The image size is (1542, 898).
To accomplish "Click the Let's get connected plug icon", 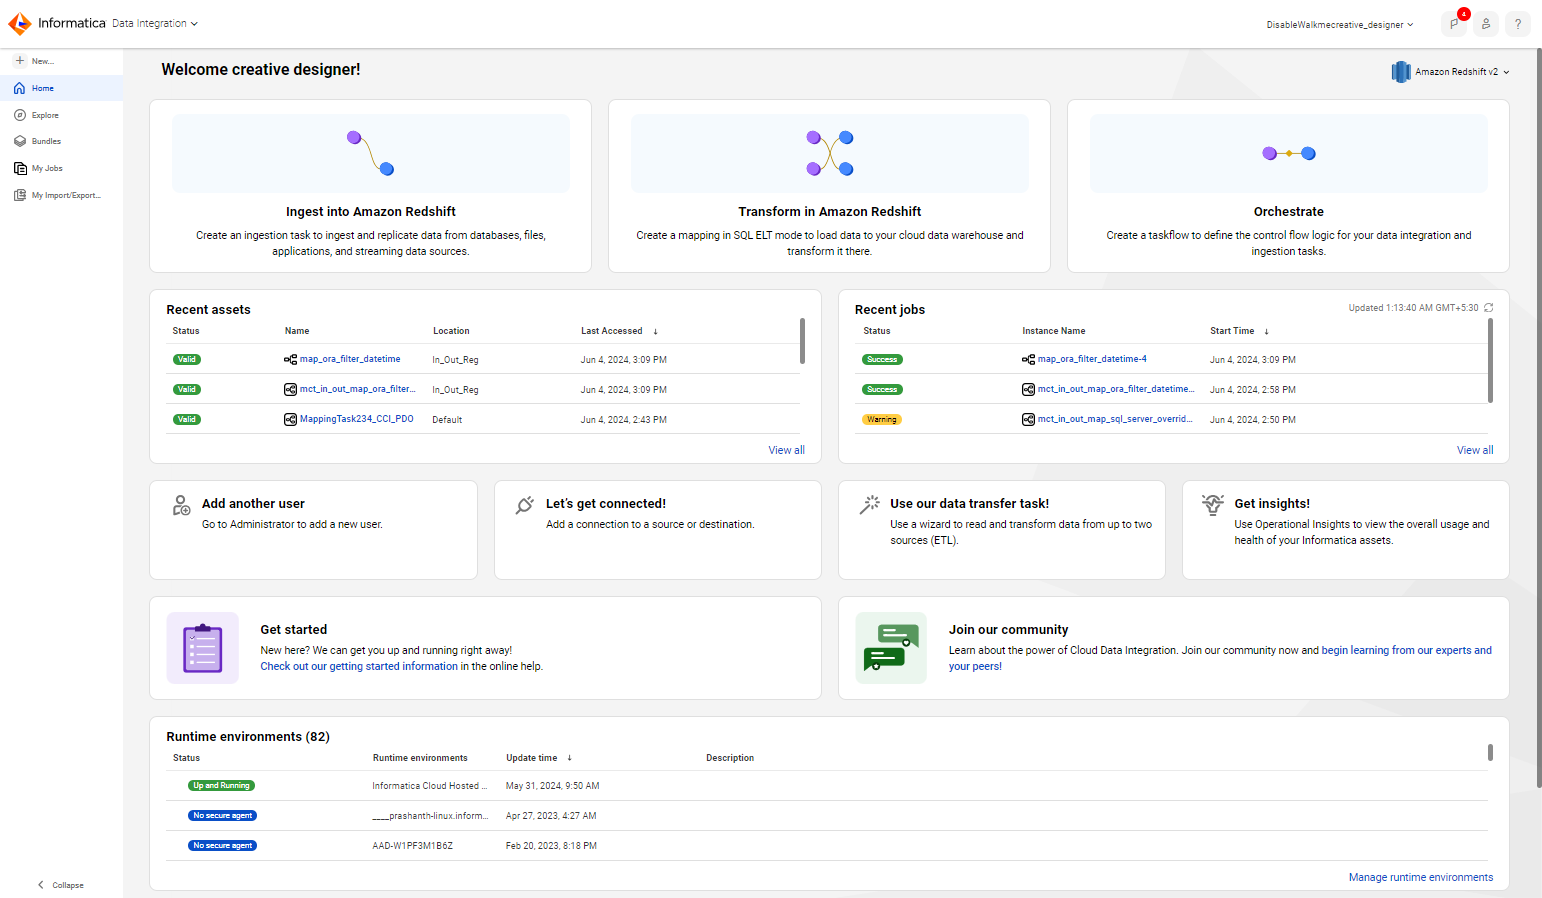I will (x=525, y=505).
